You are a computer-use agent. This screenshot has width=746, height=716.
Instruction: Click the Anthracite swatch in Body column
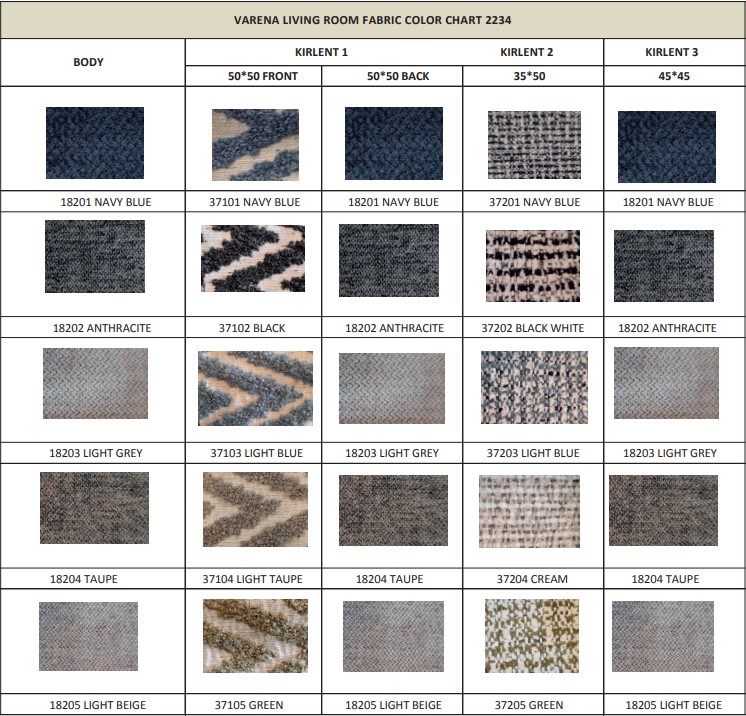pyautogui.click(x=95, y=257)
